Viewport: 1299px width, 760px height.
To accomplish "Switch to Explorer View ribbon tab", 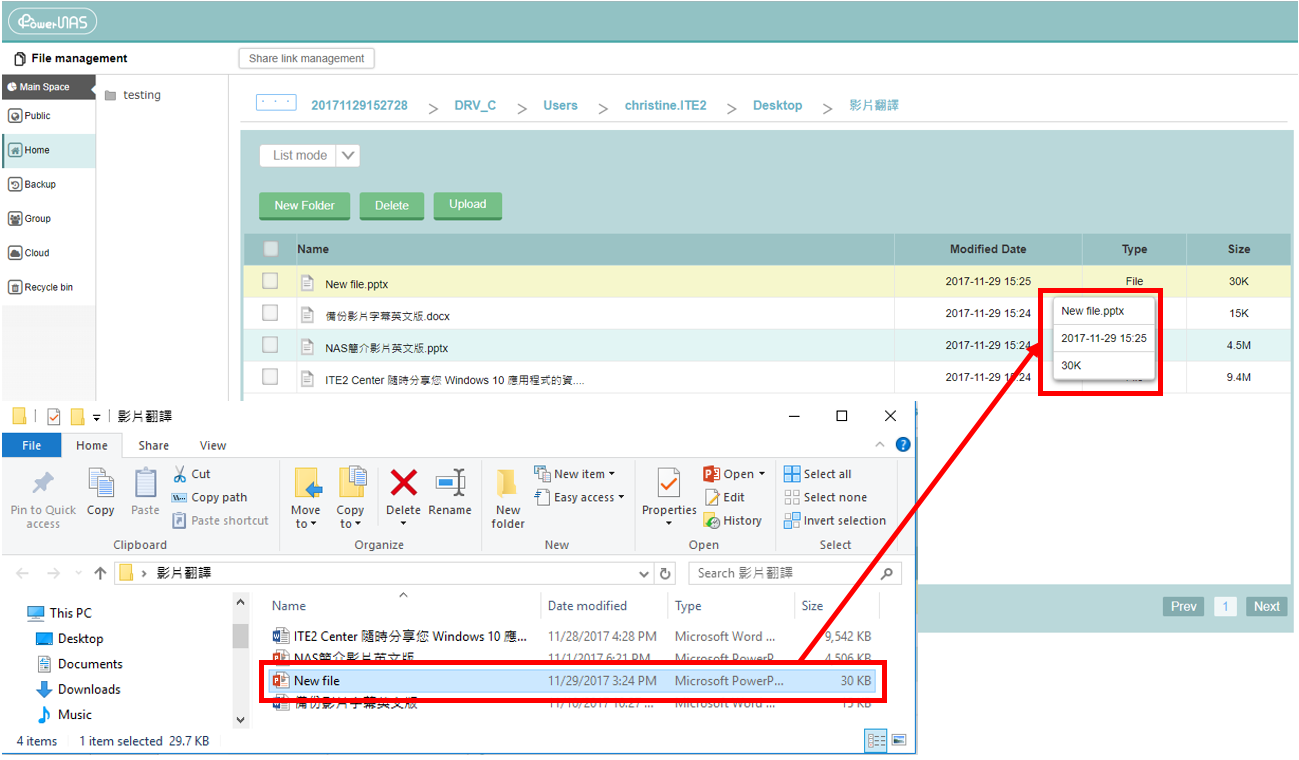I will click(x=213, y=445).
